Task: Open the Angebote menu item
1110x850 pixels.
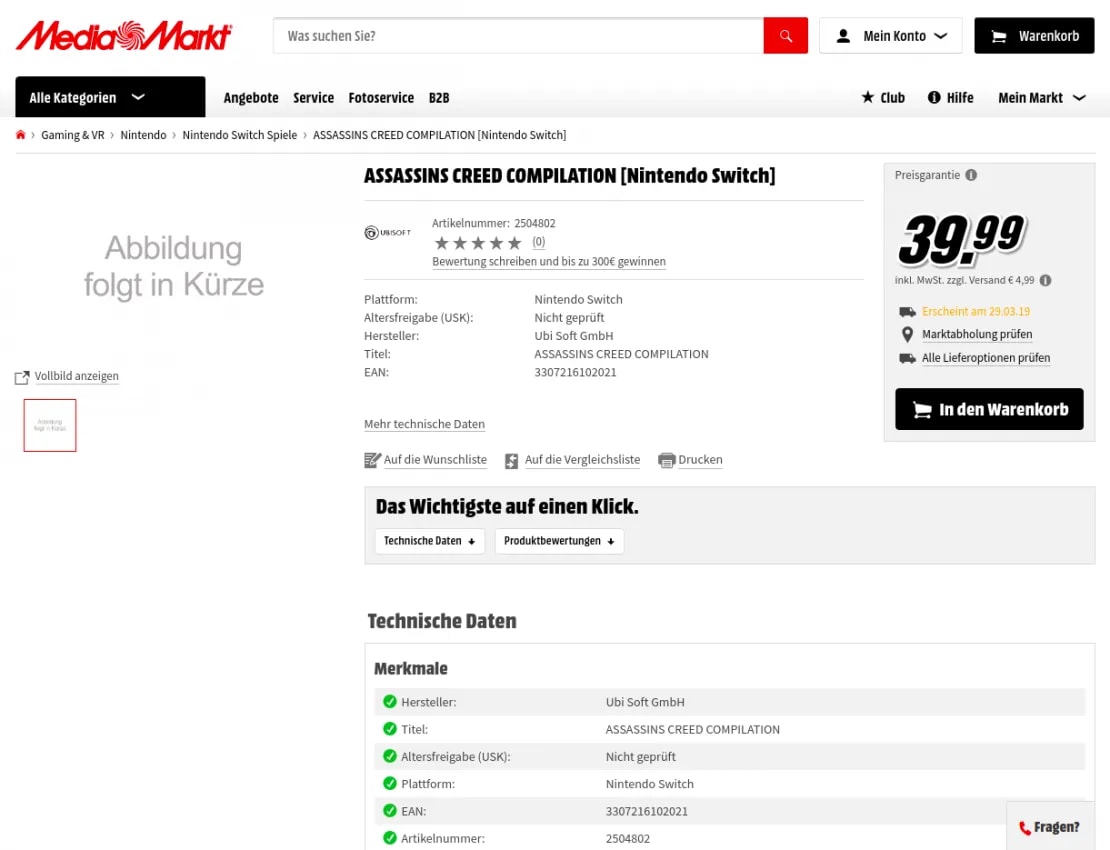Action: (251, 98)
